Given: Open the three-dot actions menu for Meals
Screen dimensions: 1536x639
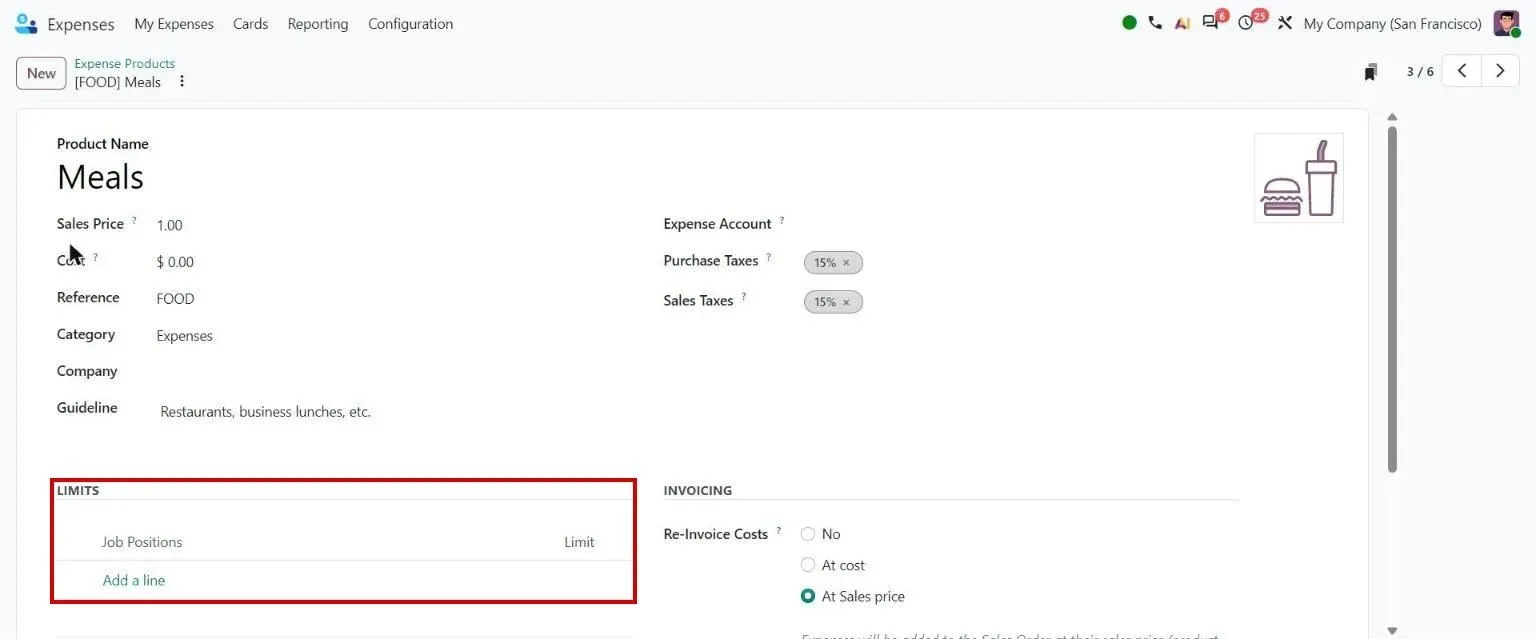Looking at the screenshot, I should tap(182, 82).
